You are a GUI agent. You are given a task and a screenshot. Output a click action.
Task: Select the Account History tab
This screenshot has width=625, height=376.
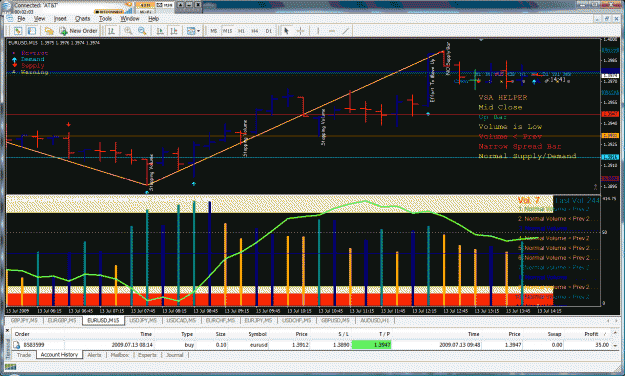(x=59, y=354)
